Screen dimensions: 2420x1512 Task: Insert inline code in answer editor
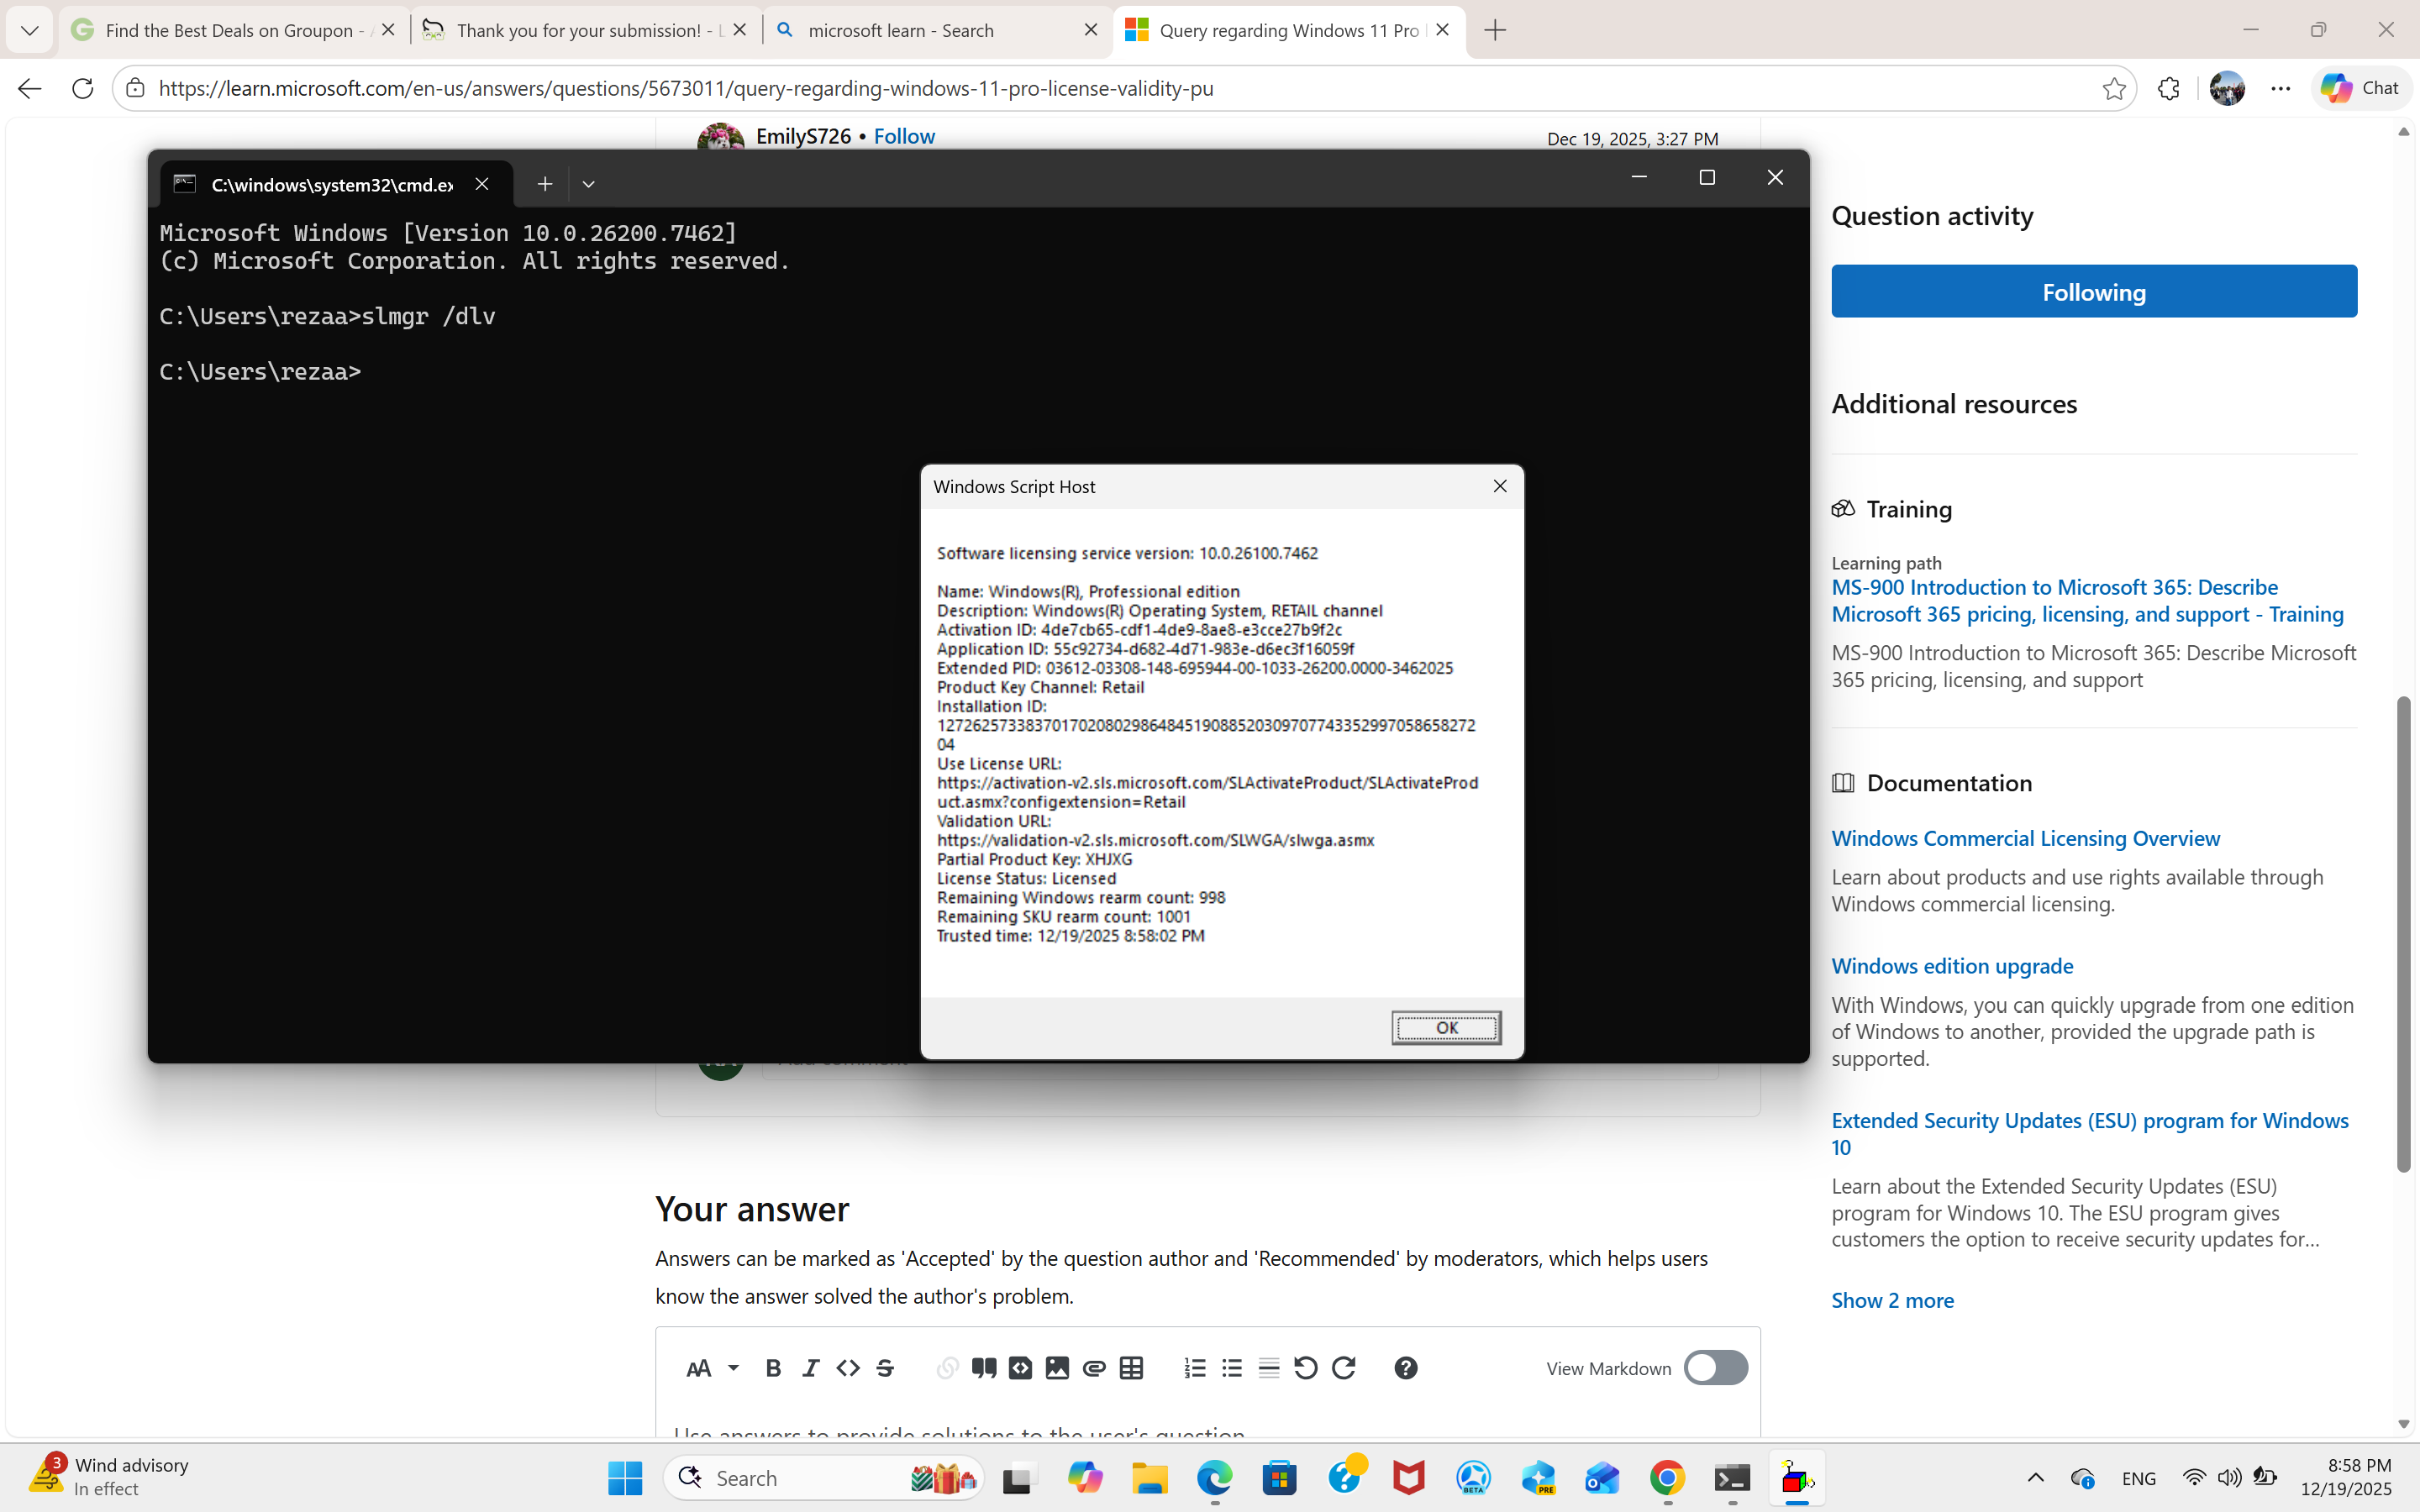(848, 1368)
